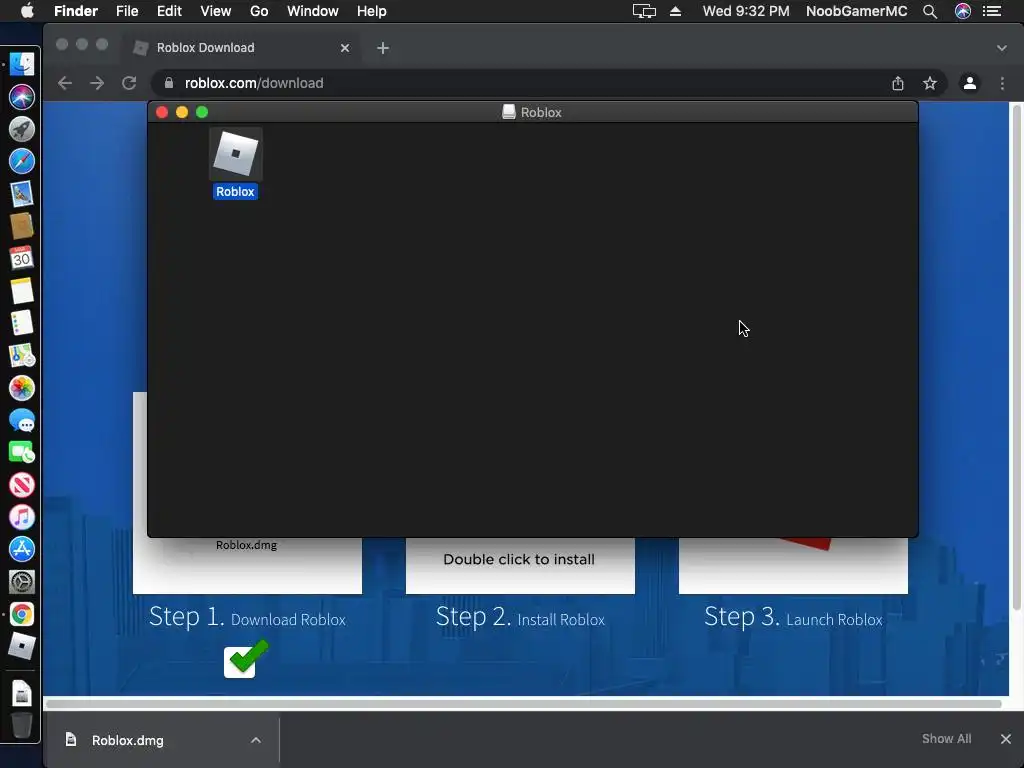Open a new Chrome tab

[x=383, y=48]
